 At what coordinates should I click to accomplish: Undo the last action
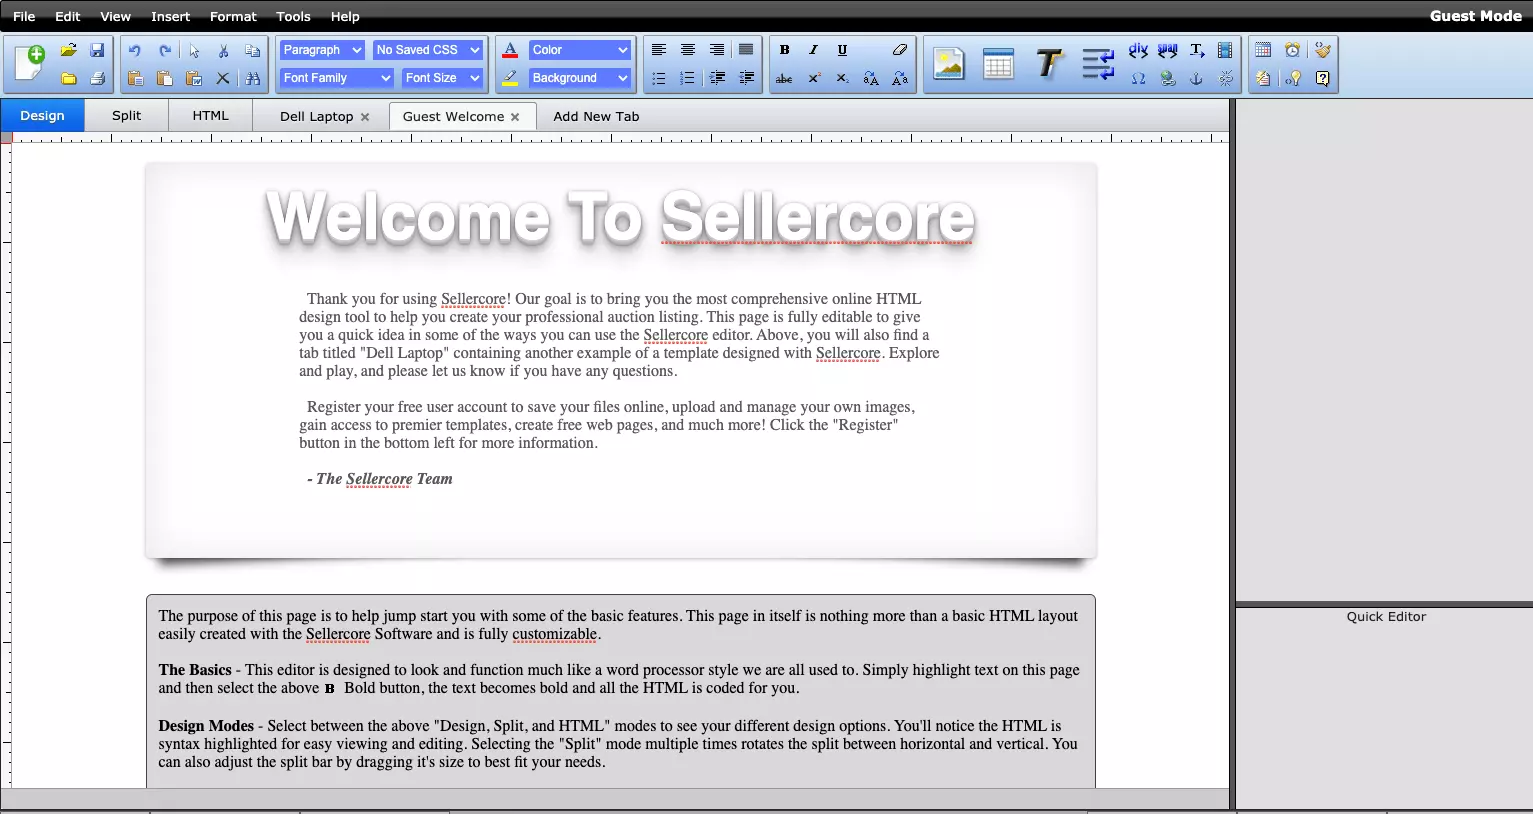tap(135, 50)
